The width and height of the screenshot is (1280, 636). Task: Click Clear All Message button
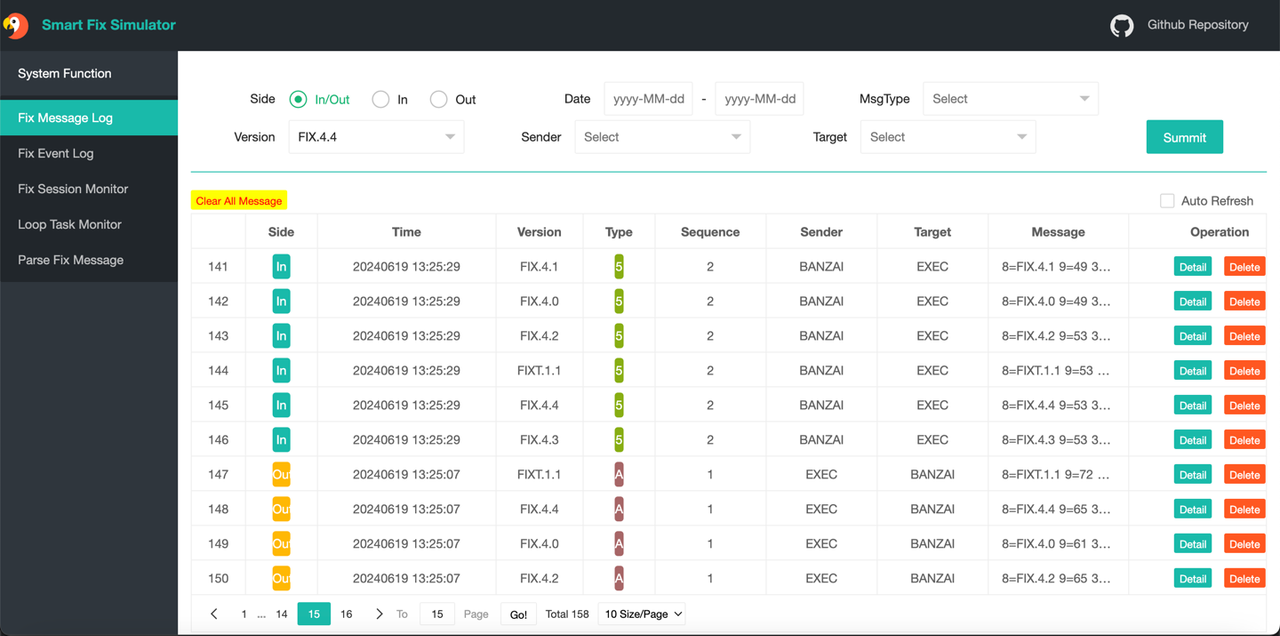(239, 201)
